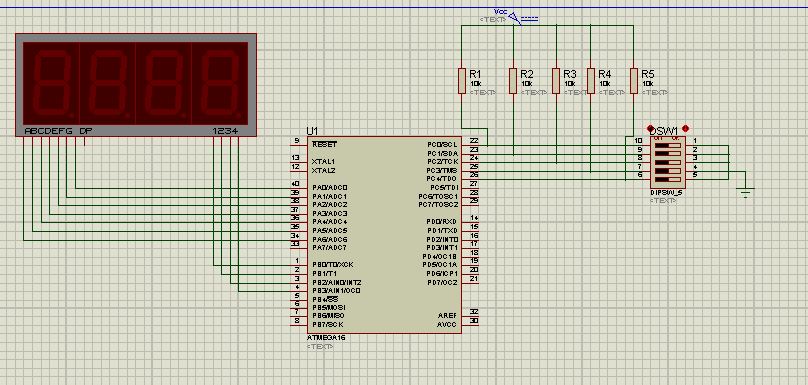
Task: Select the ATMEGA16 microcontroller U1 body
Action: point(384,235)
